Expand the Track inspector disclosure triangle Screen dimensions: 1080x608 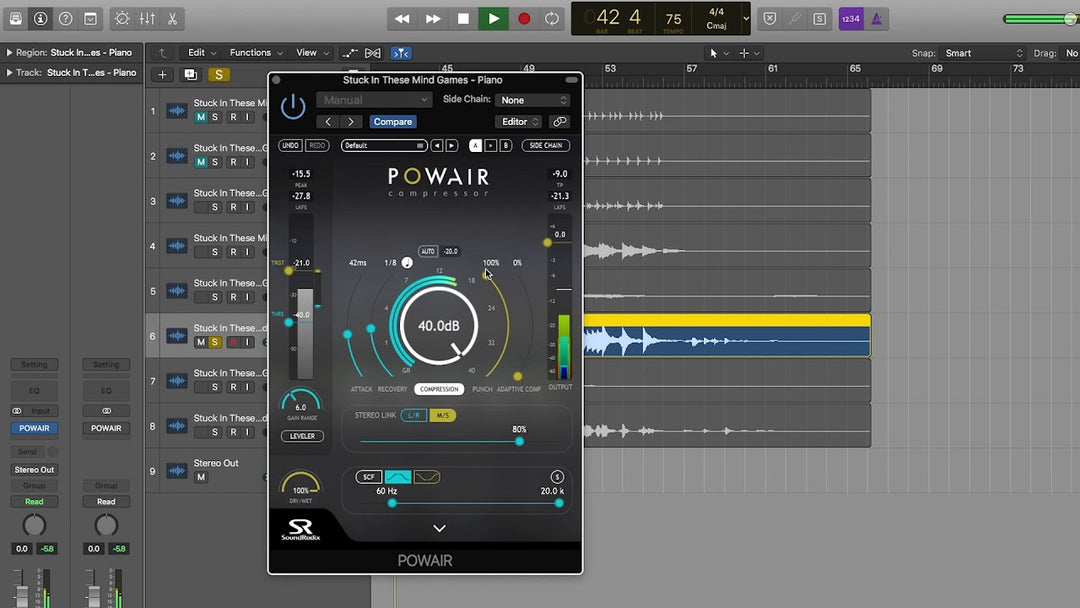coord(9,72)
